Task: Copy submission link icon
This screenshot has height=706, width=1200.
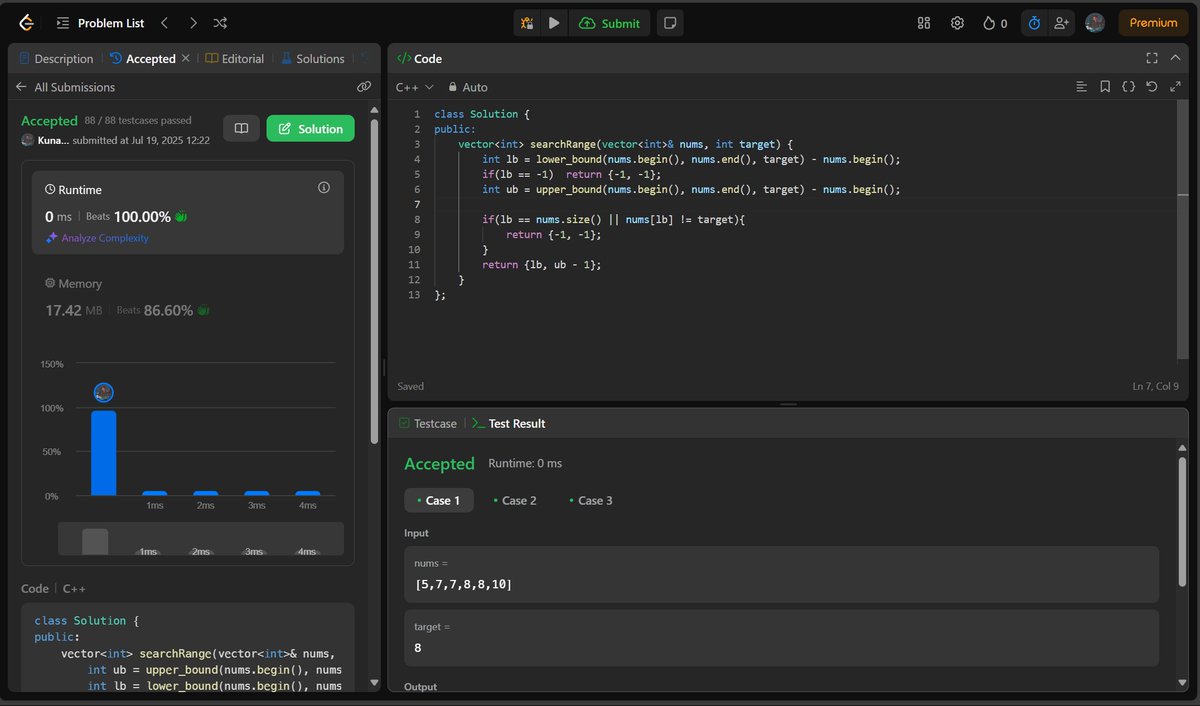Action: coord(364,87)
